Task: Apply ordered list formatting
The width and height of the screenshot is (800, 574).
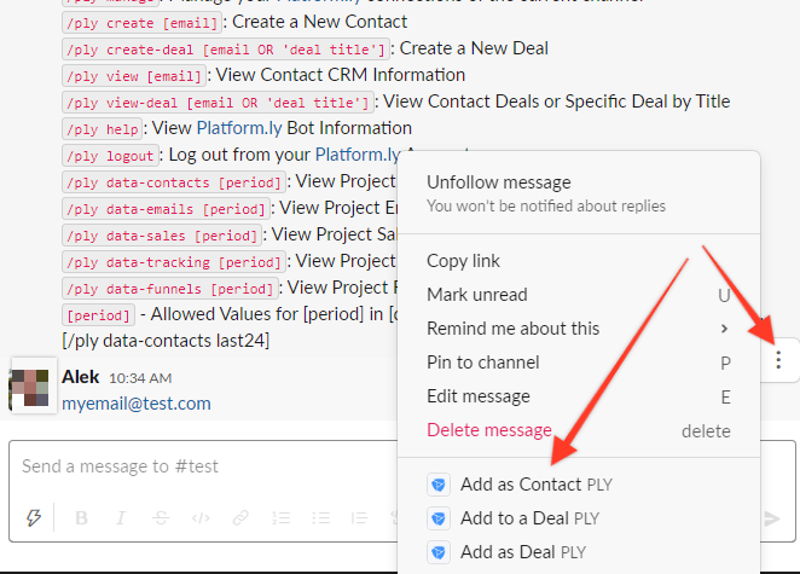Action: click(x=281, y=518)
